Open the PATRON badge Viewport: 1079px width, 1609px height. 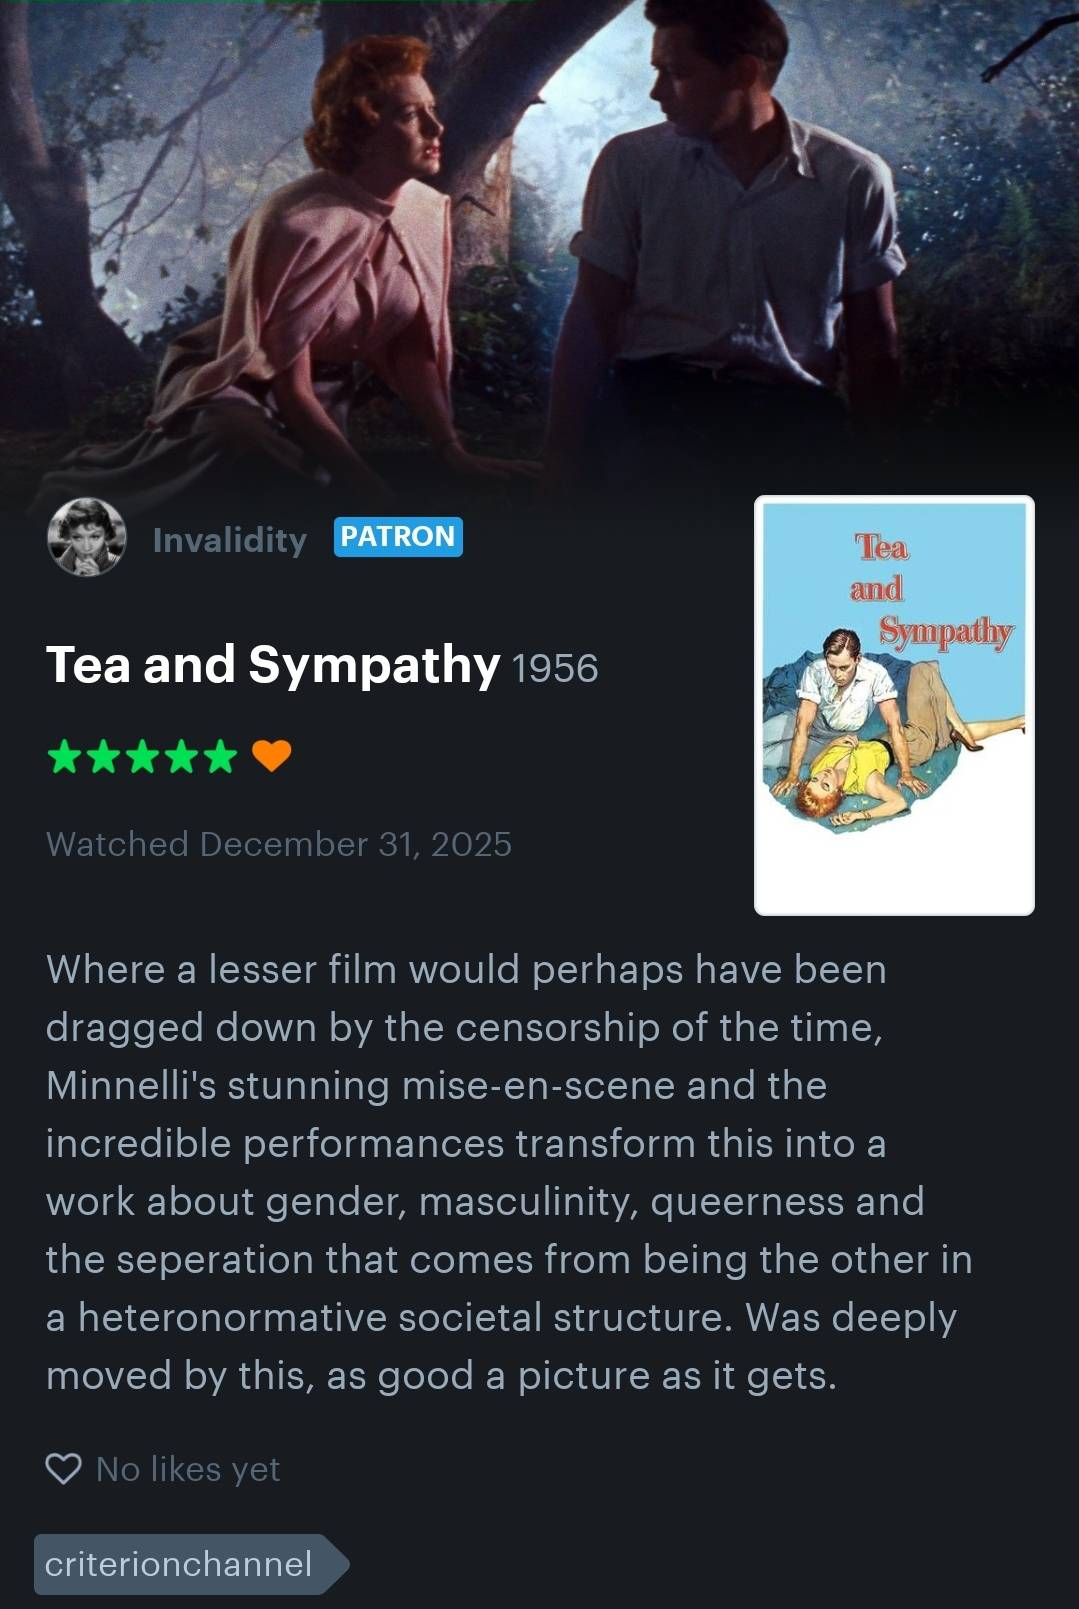click(x=398, y=537)
